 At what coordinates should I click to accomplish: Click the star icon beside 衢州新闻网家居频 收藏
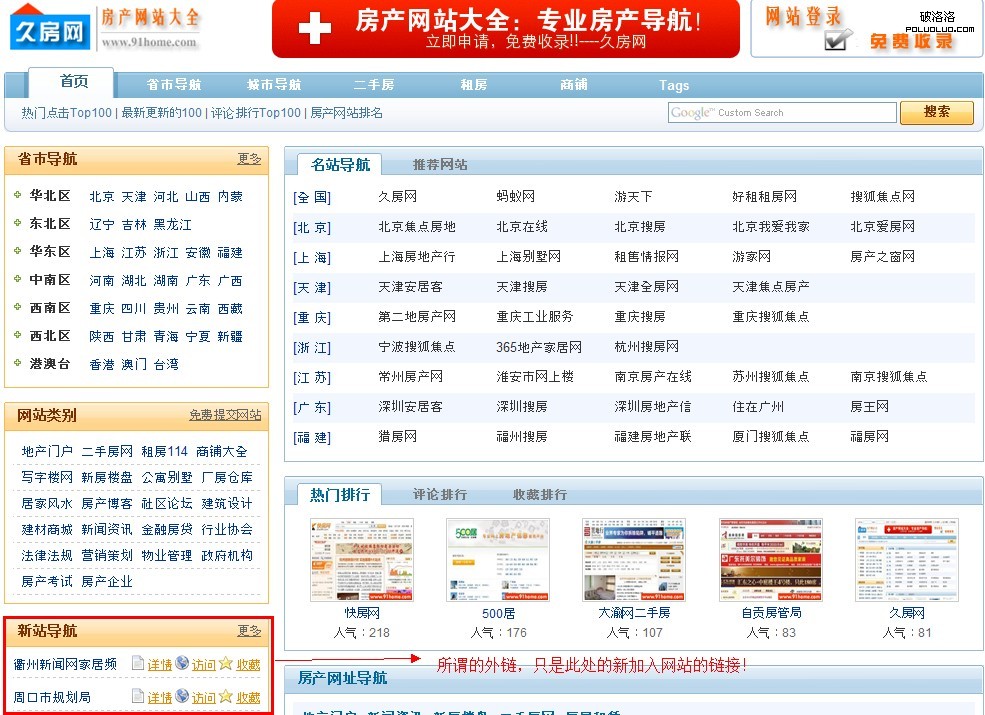tap(226, 663)
